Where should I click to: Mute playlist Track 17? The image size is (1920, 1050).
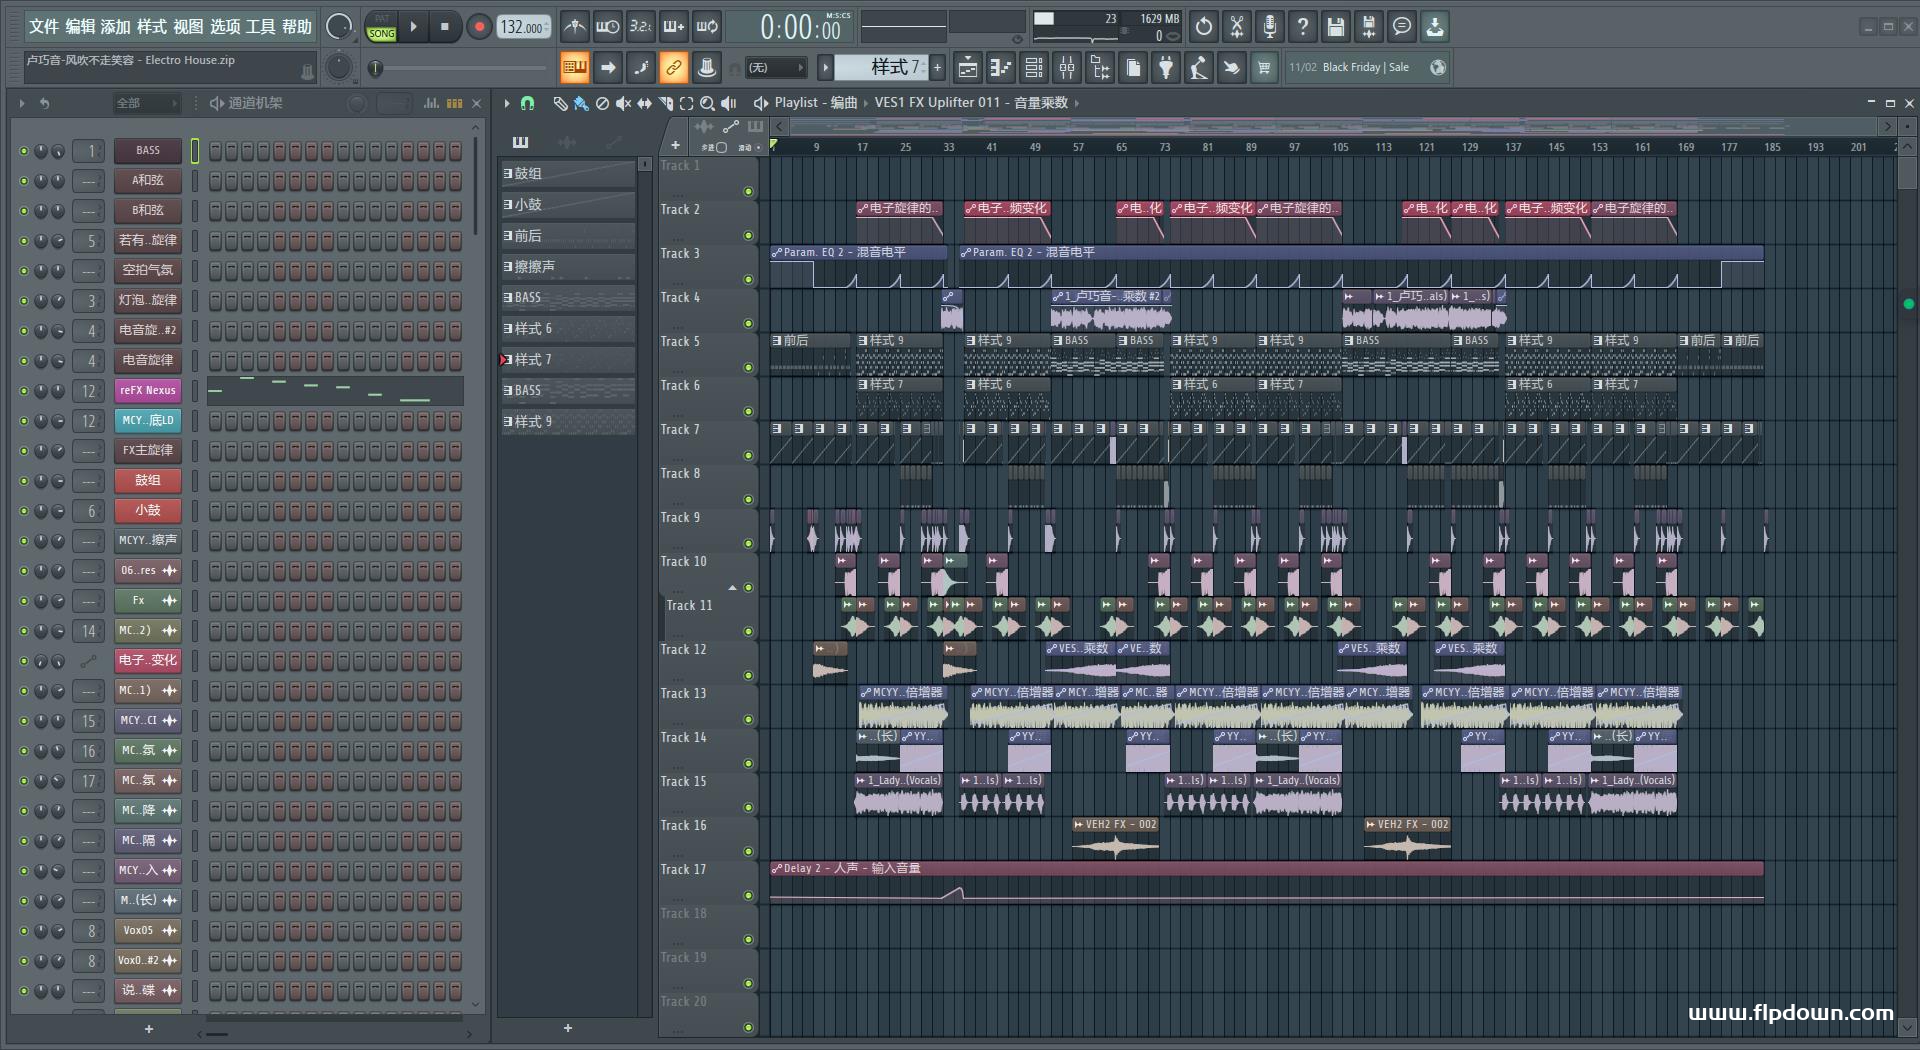(748, 896)
